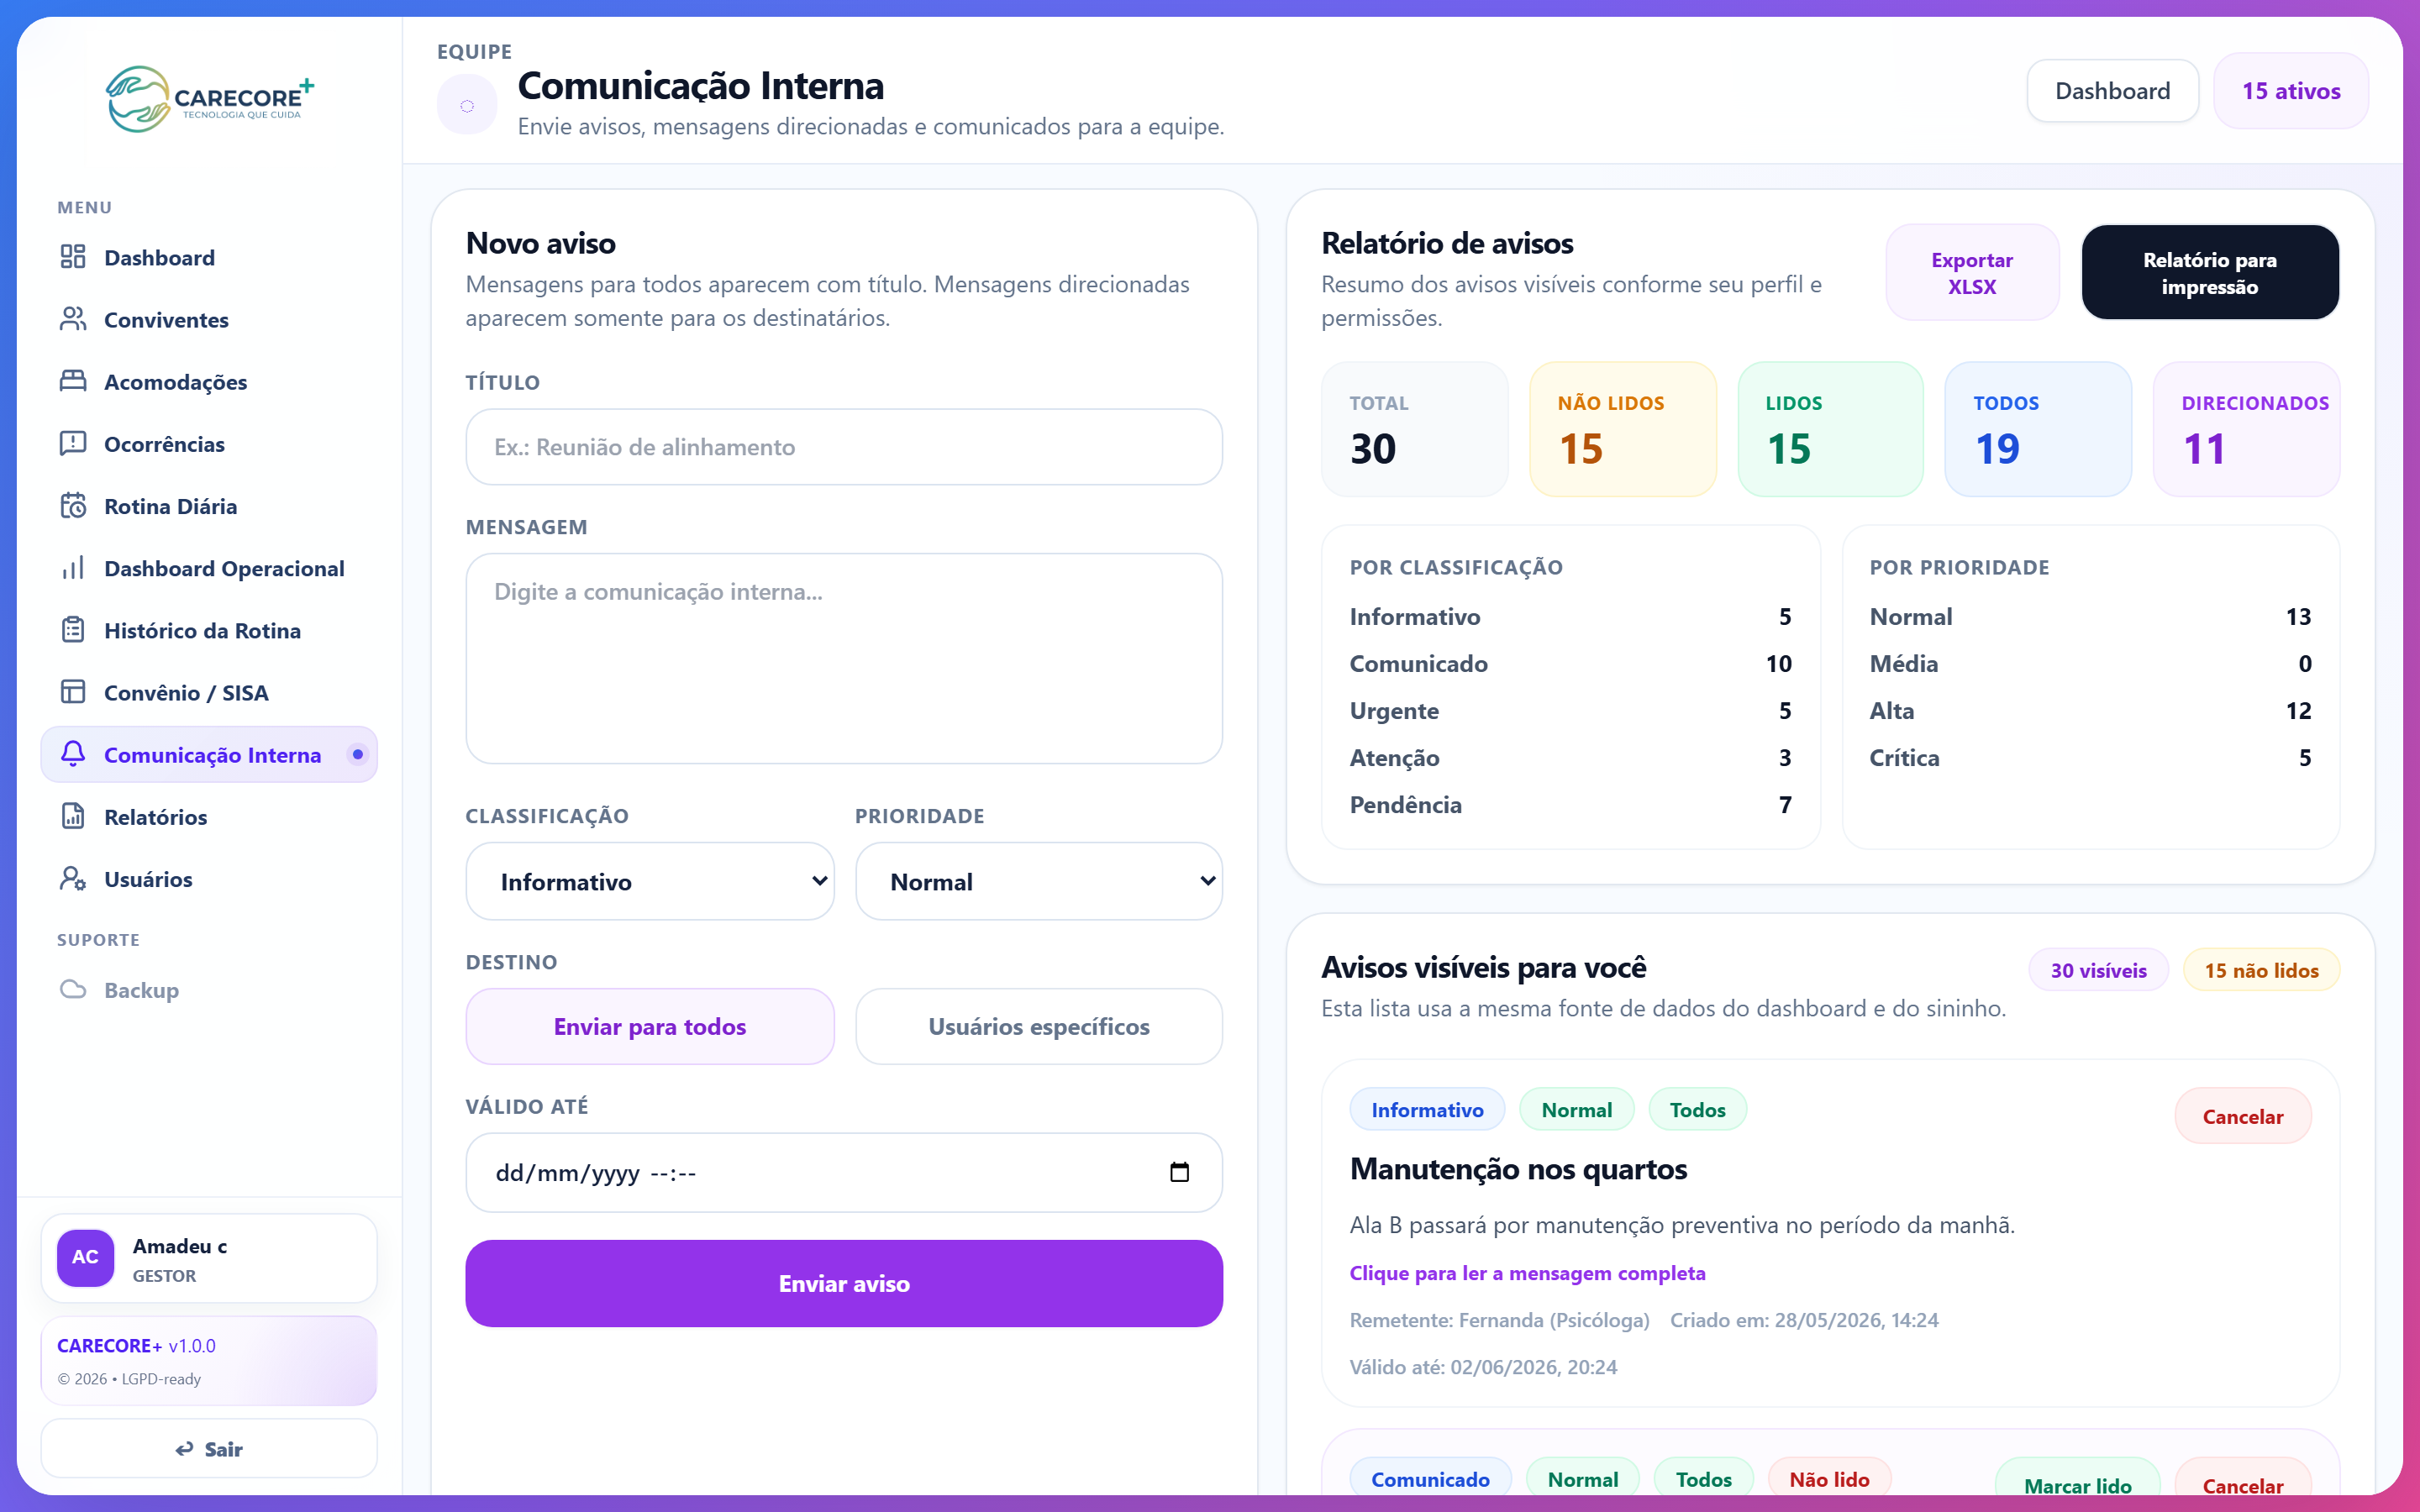The width and height of the screenshot is (2420, 1512).
Task: Click the Atenção row showing 3
Action: [1570, 757]
